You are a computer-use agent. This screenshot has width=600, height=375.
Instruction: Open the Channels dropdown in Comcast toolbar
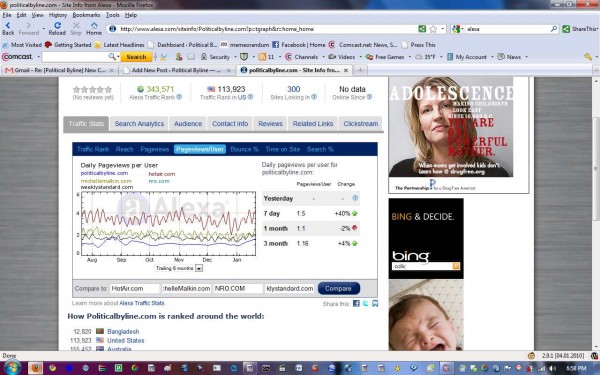pyautogui.click(x=323, y=57)
